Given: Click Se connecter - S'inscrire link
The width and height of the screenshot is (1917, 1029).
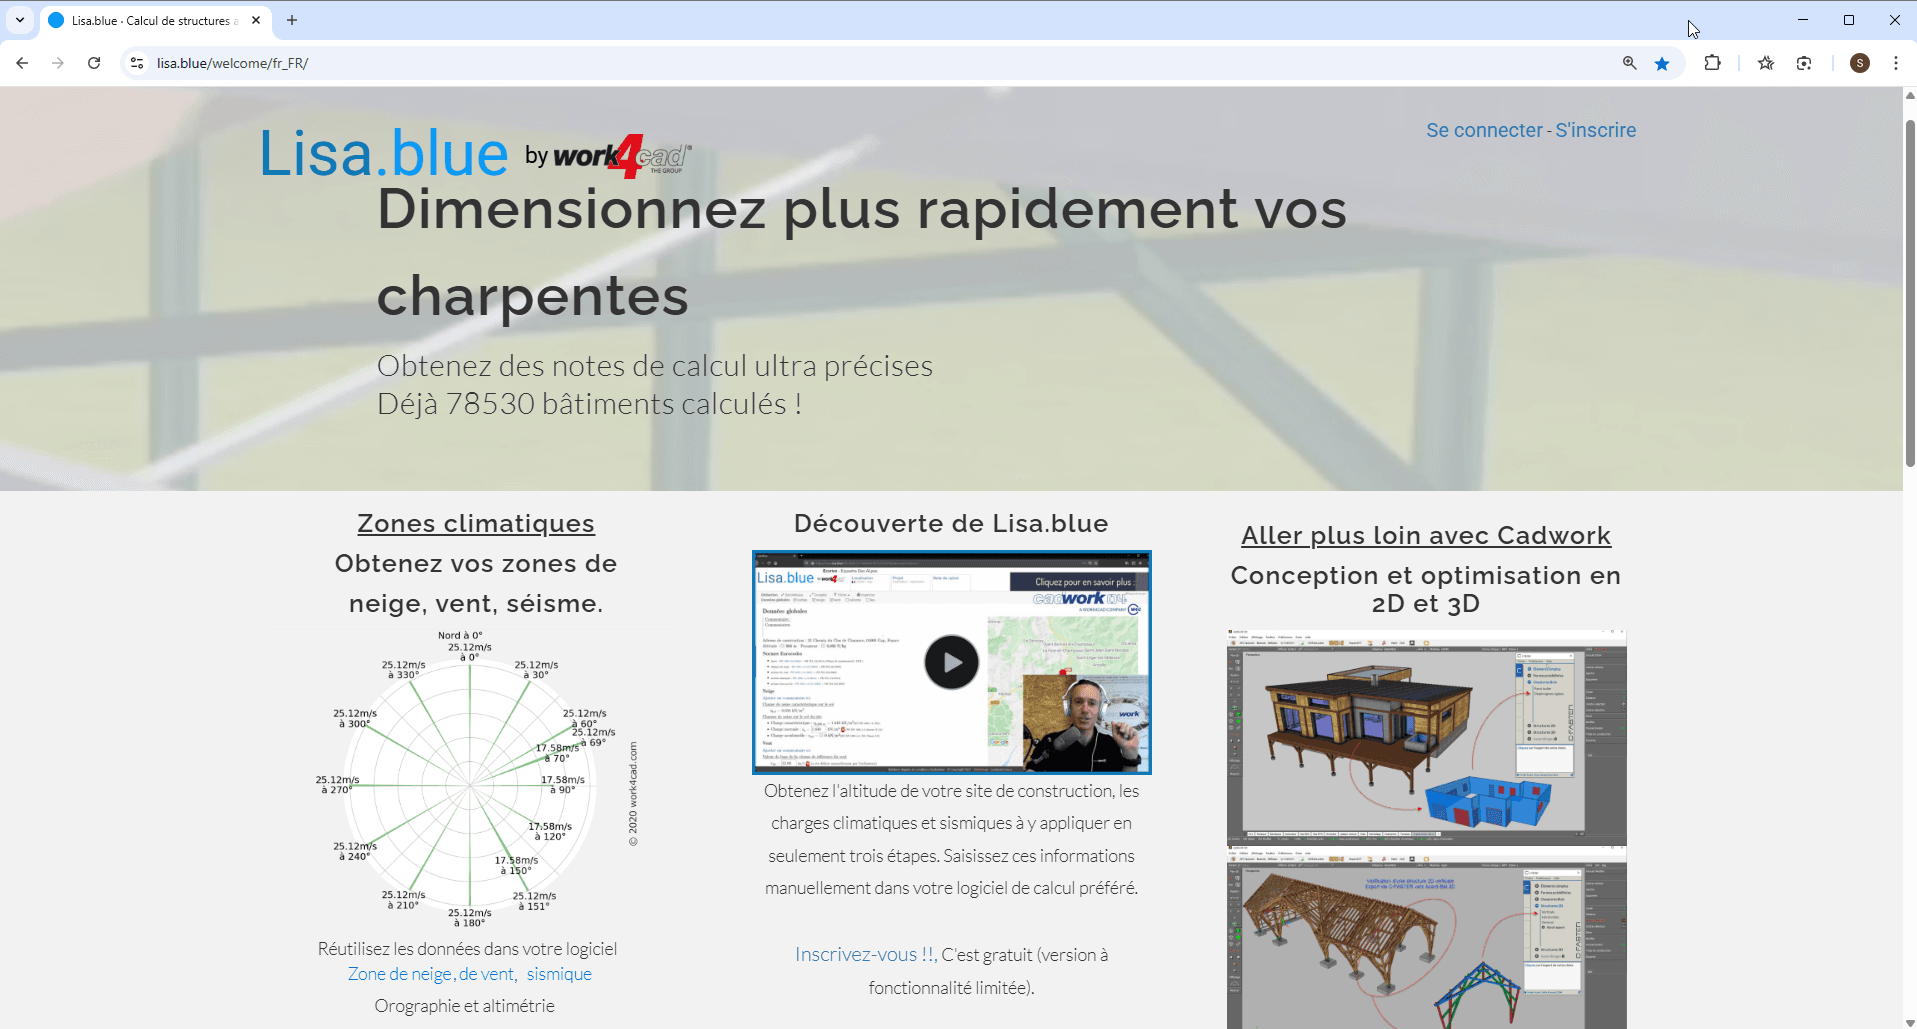Looking at the screenshot, I should 1531,130.
